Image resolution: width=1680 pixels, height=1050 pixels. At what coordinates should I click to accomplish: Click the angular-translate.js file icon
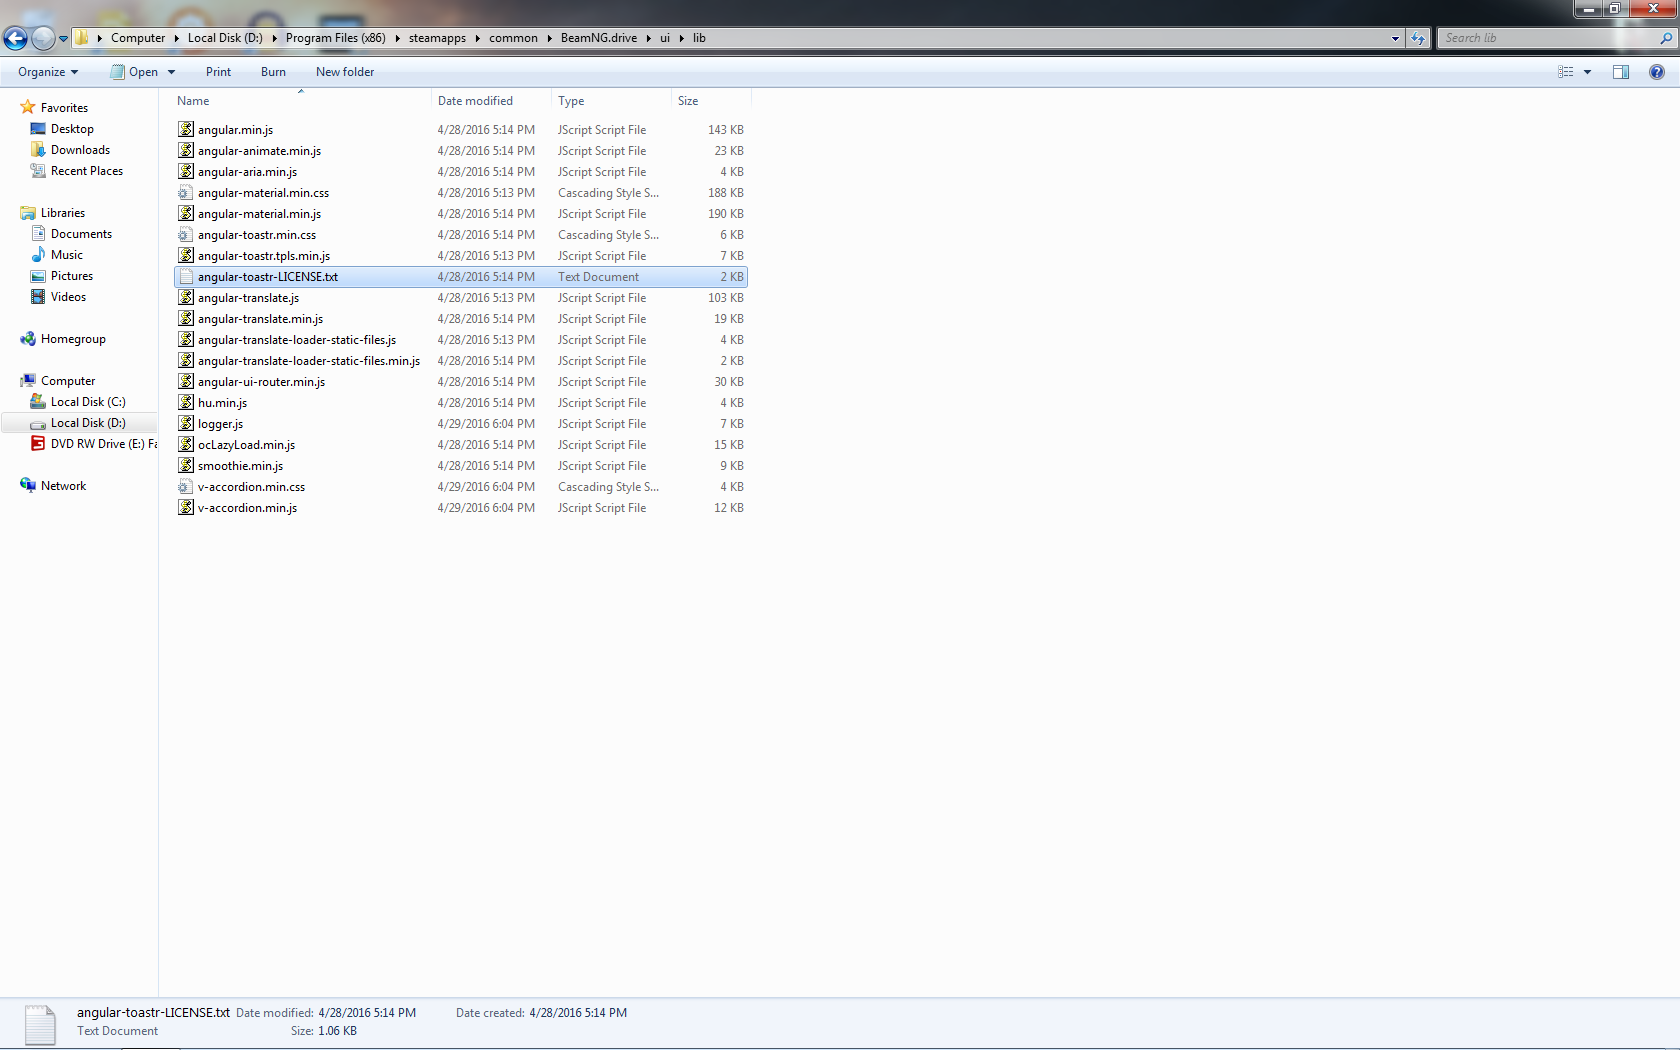pos(186,297)
